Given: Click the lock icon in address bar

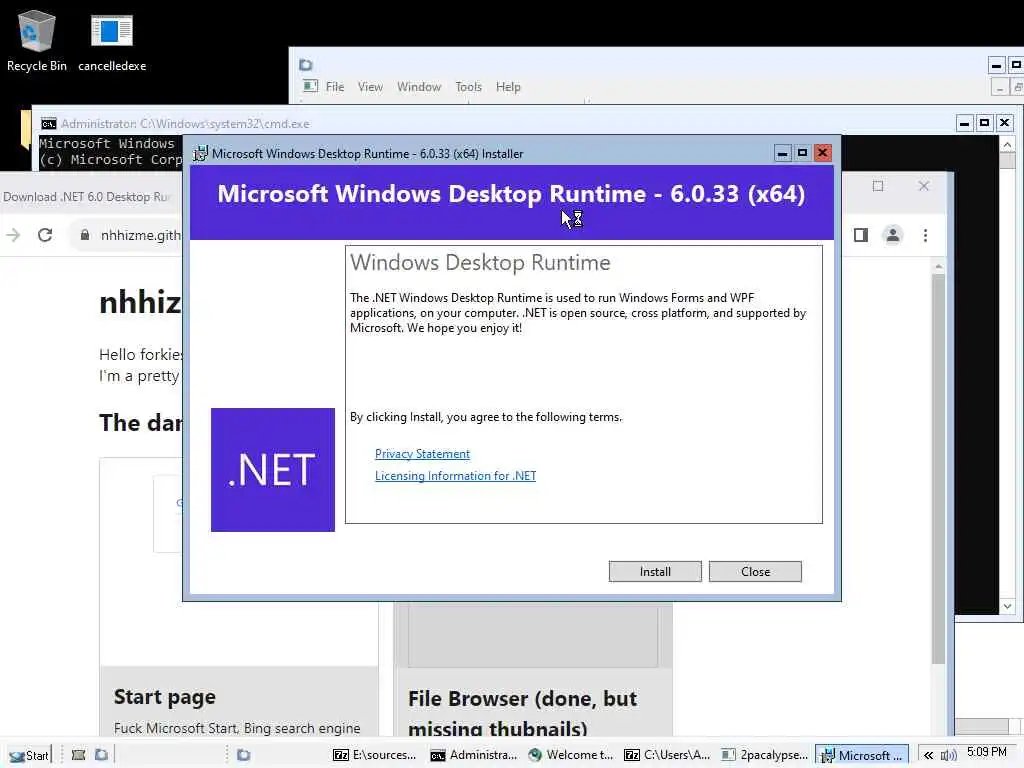Looking at the screenshot, I should [84, 235].
